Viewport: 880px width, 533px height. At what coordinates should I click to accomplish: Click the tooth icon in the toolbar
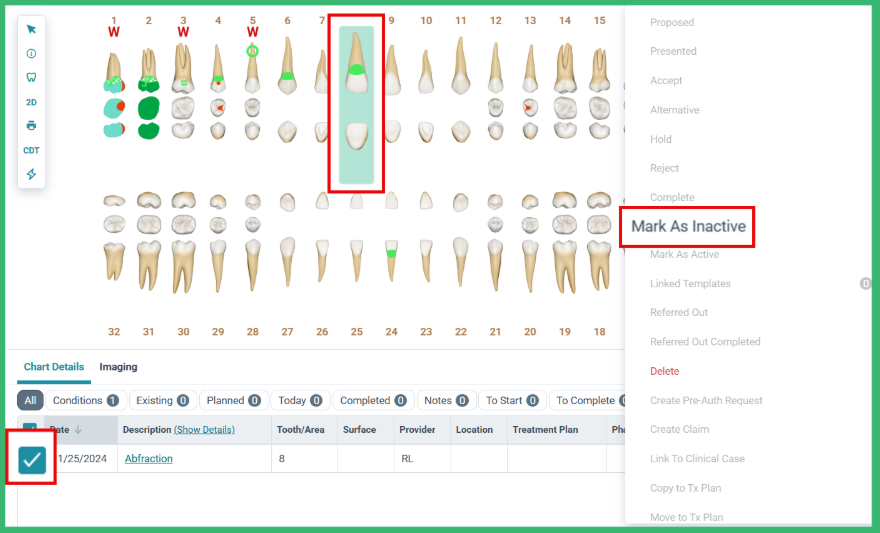[x=31, y=77]
